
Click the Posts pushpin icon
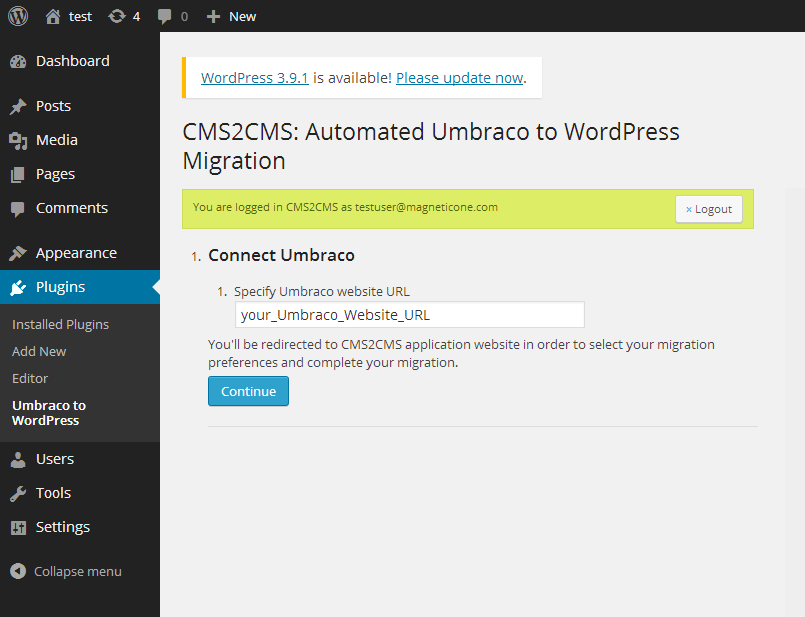[18, 106]
